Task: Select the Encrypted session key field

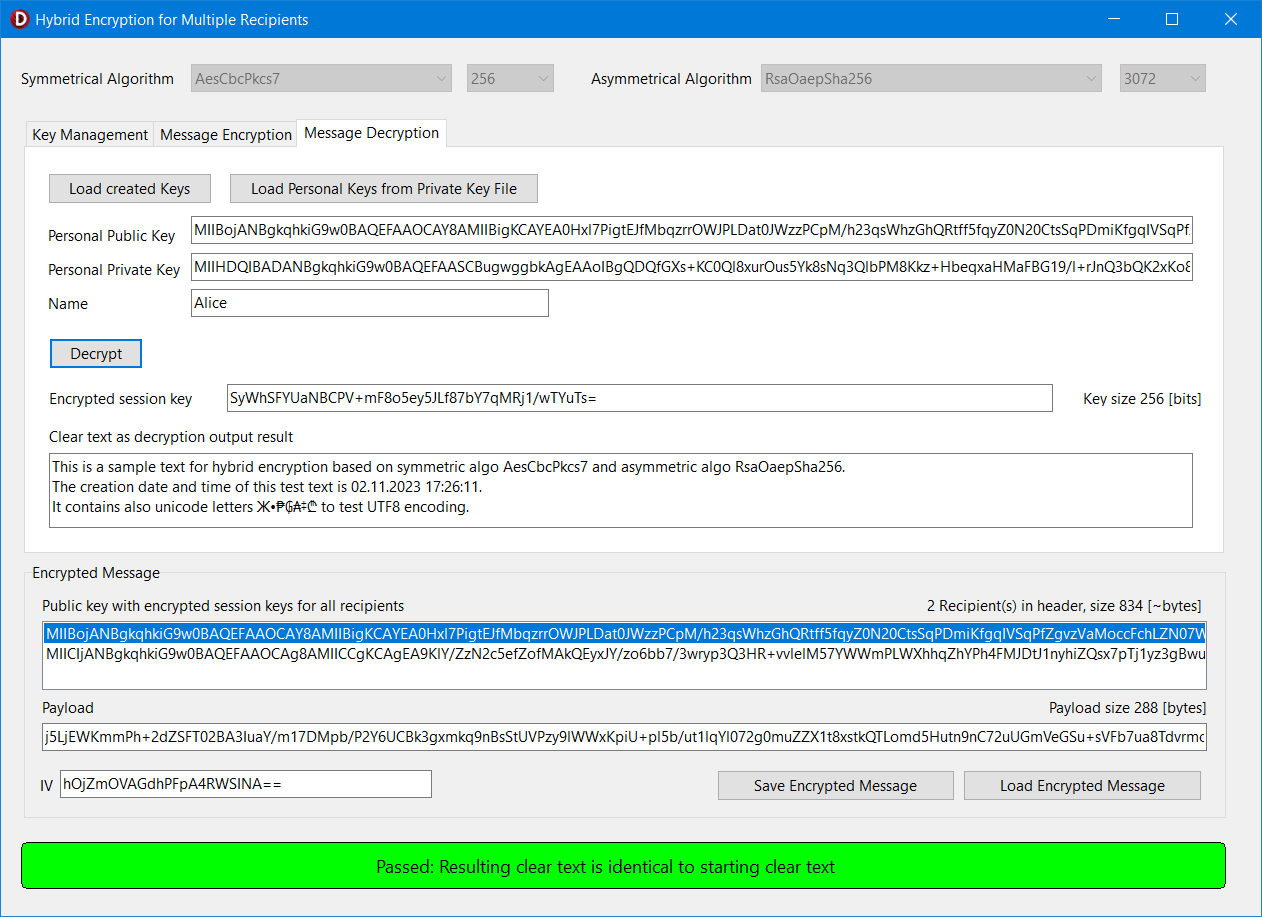Action: click(640, 398)
